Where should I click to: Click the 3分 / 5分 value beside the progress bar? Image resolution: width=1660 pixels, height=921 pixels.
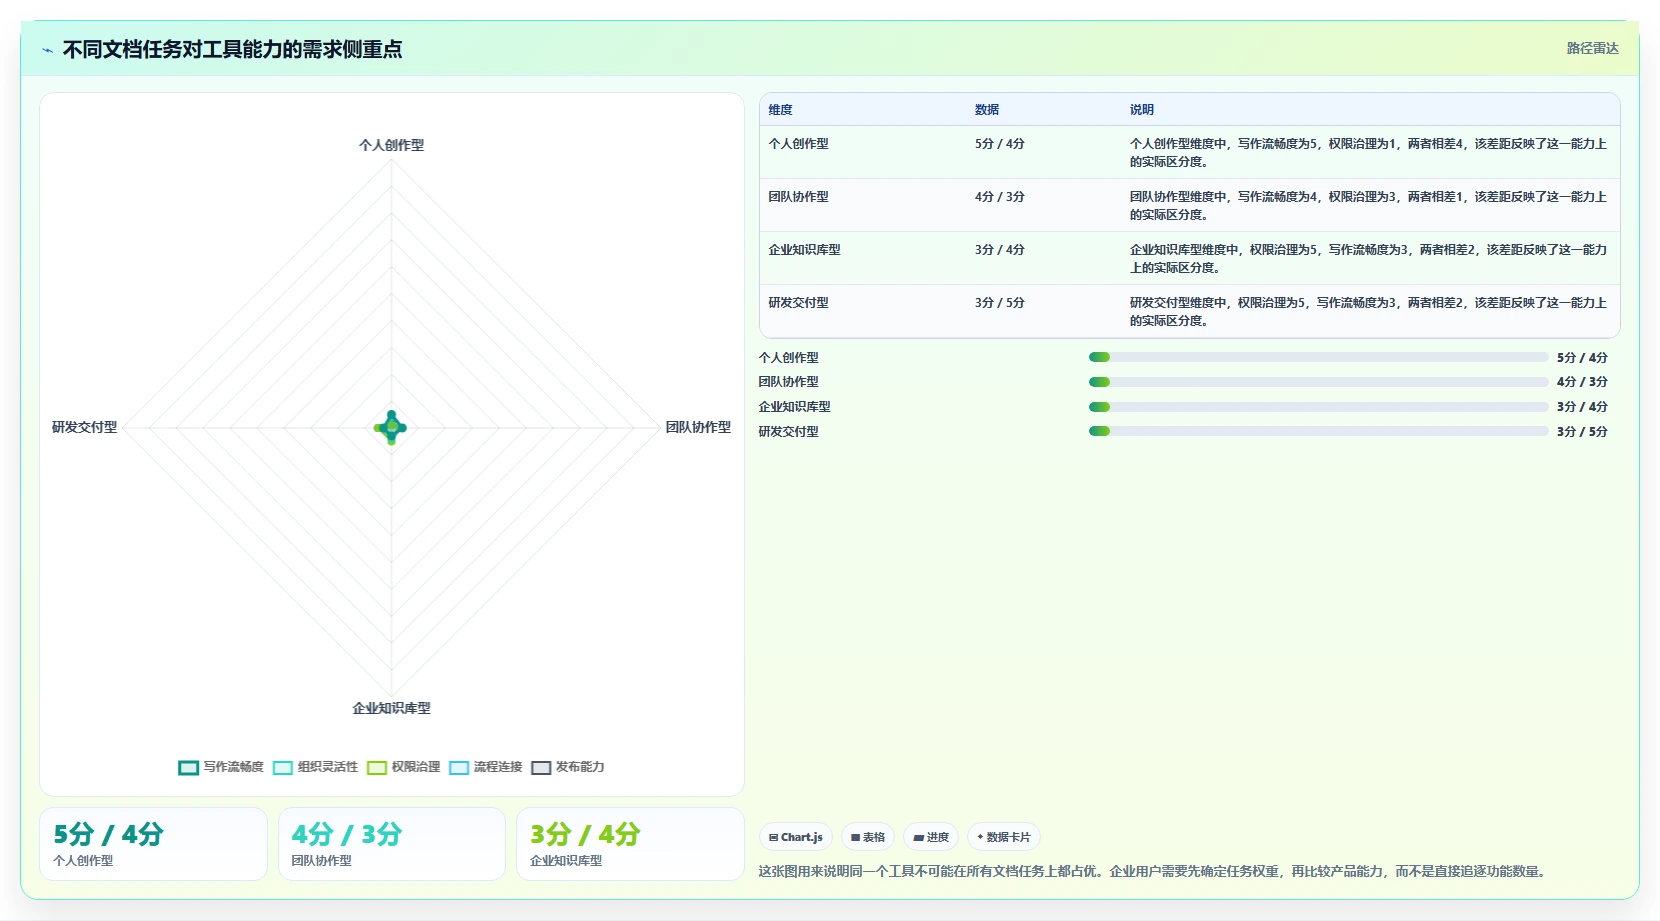pos(1582,432)
